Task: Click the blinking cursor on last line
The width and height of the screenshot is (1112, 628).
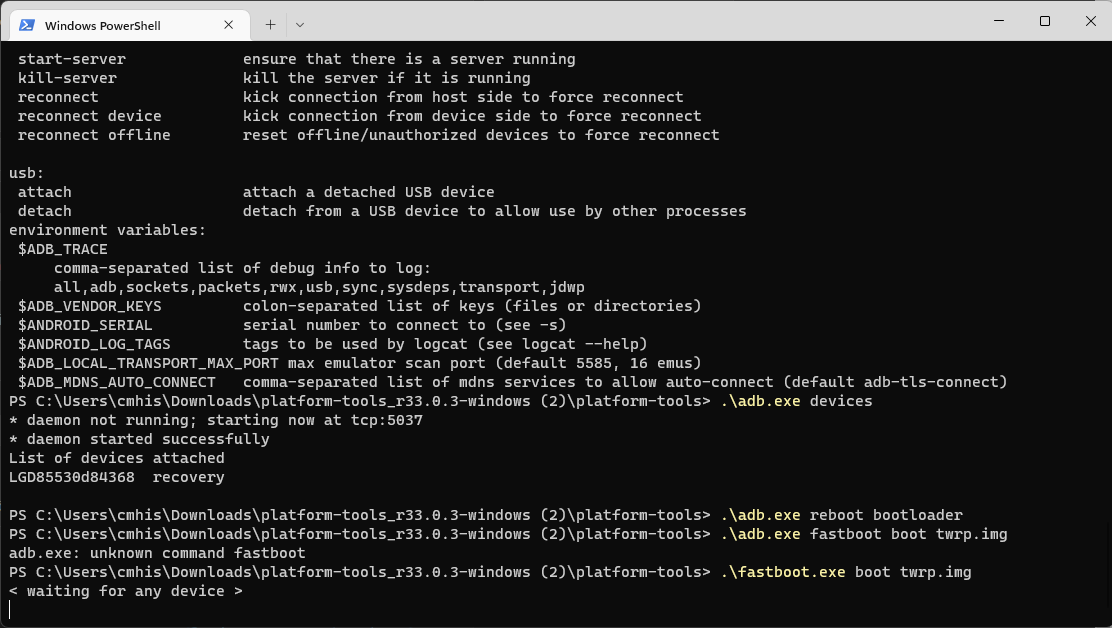Action: 10,610
